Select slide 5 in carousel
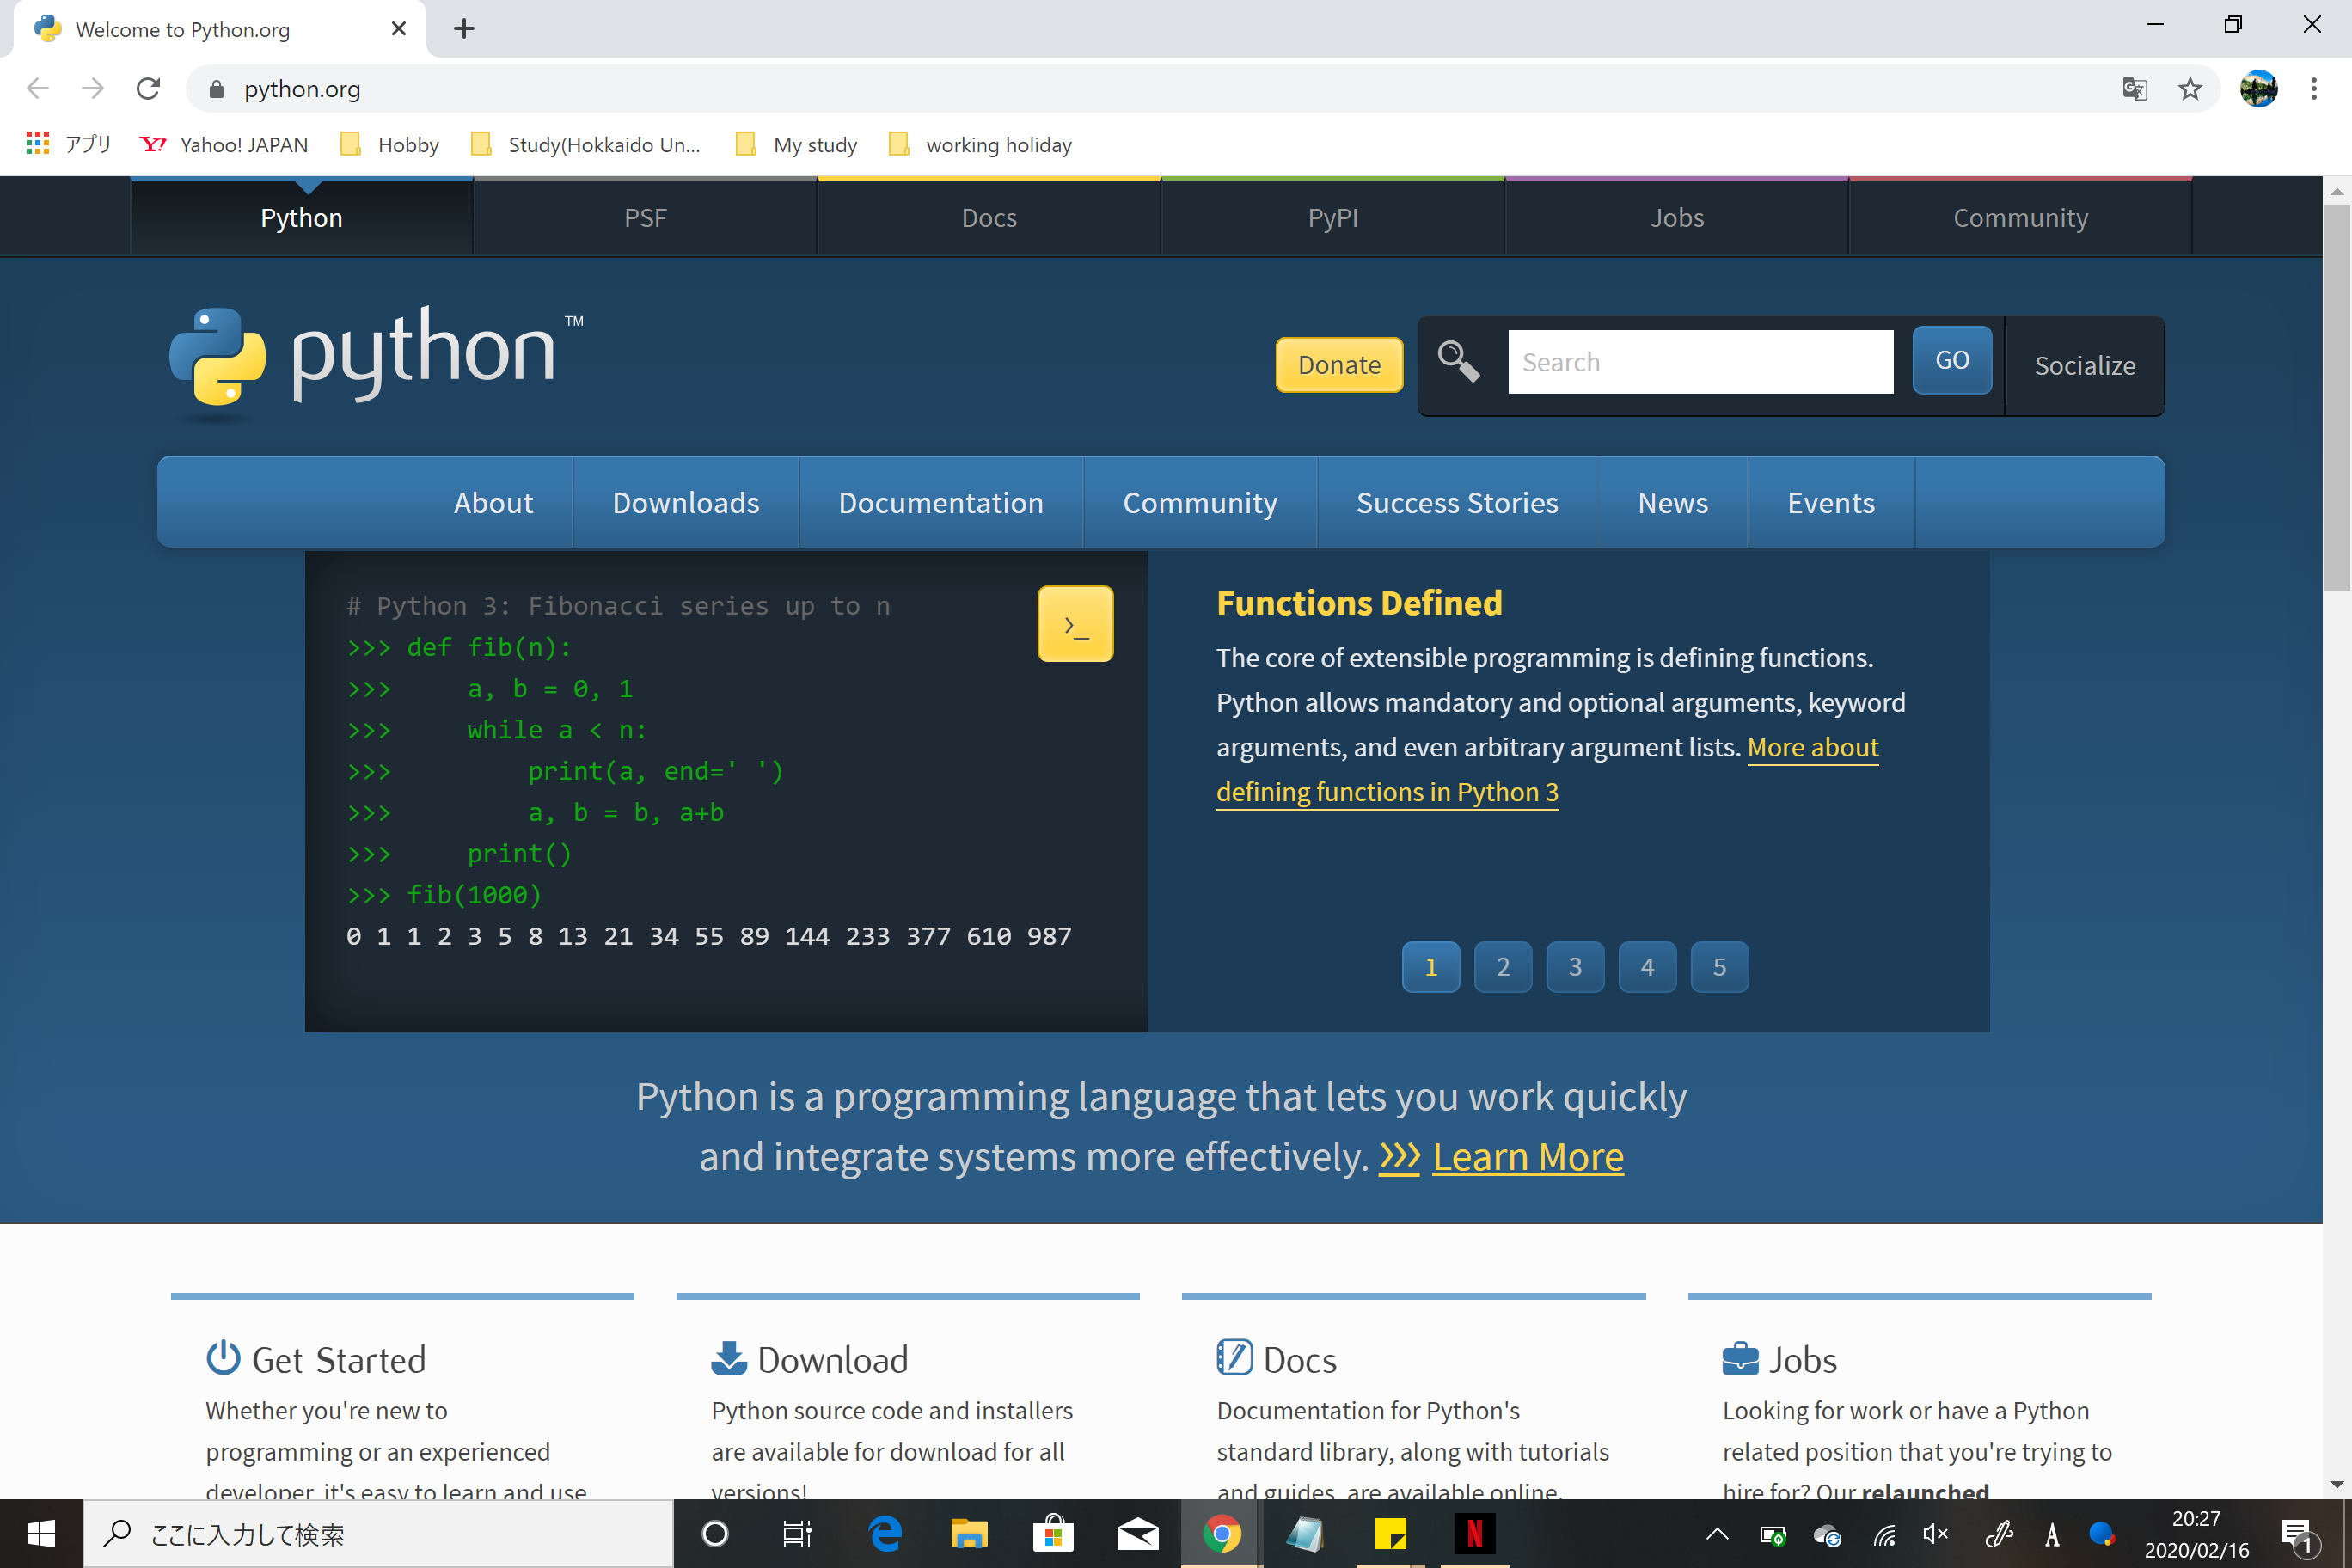This screenshot has width=2352, height=1568. [1719, 967]
